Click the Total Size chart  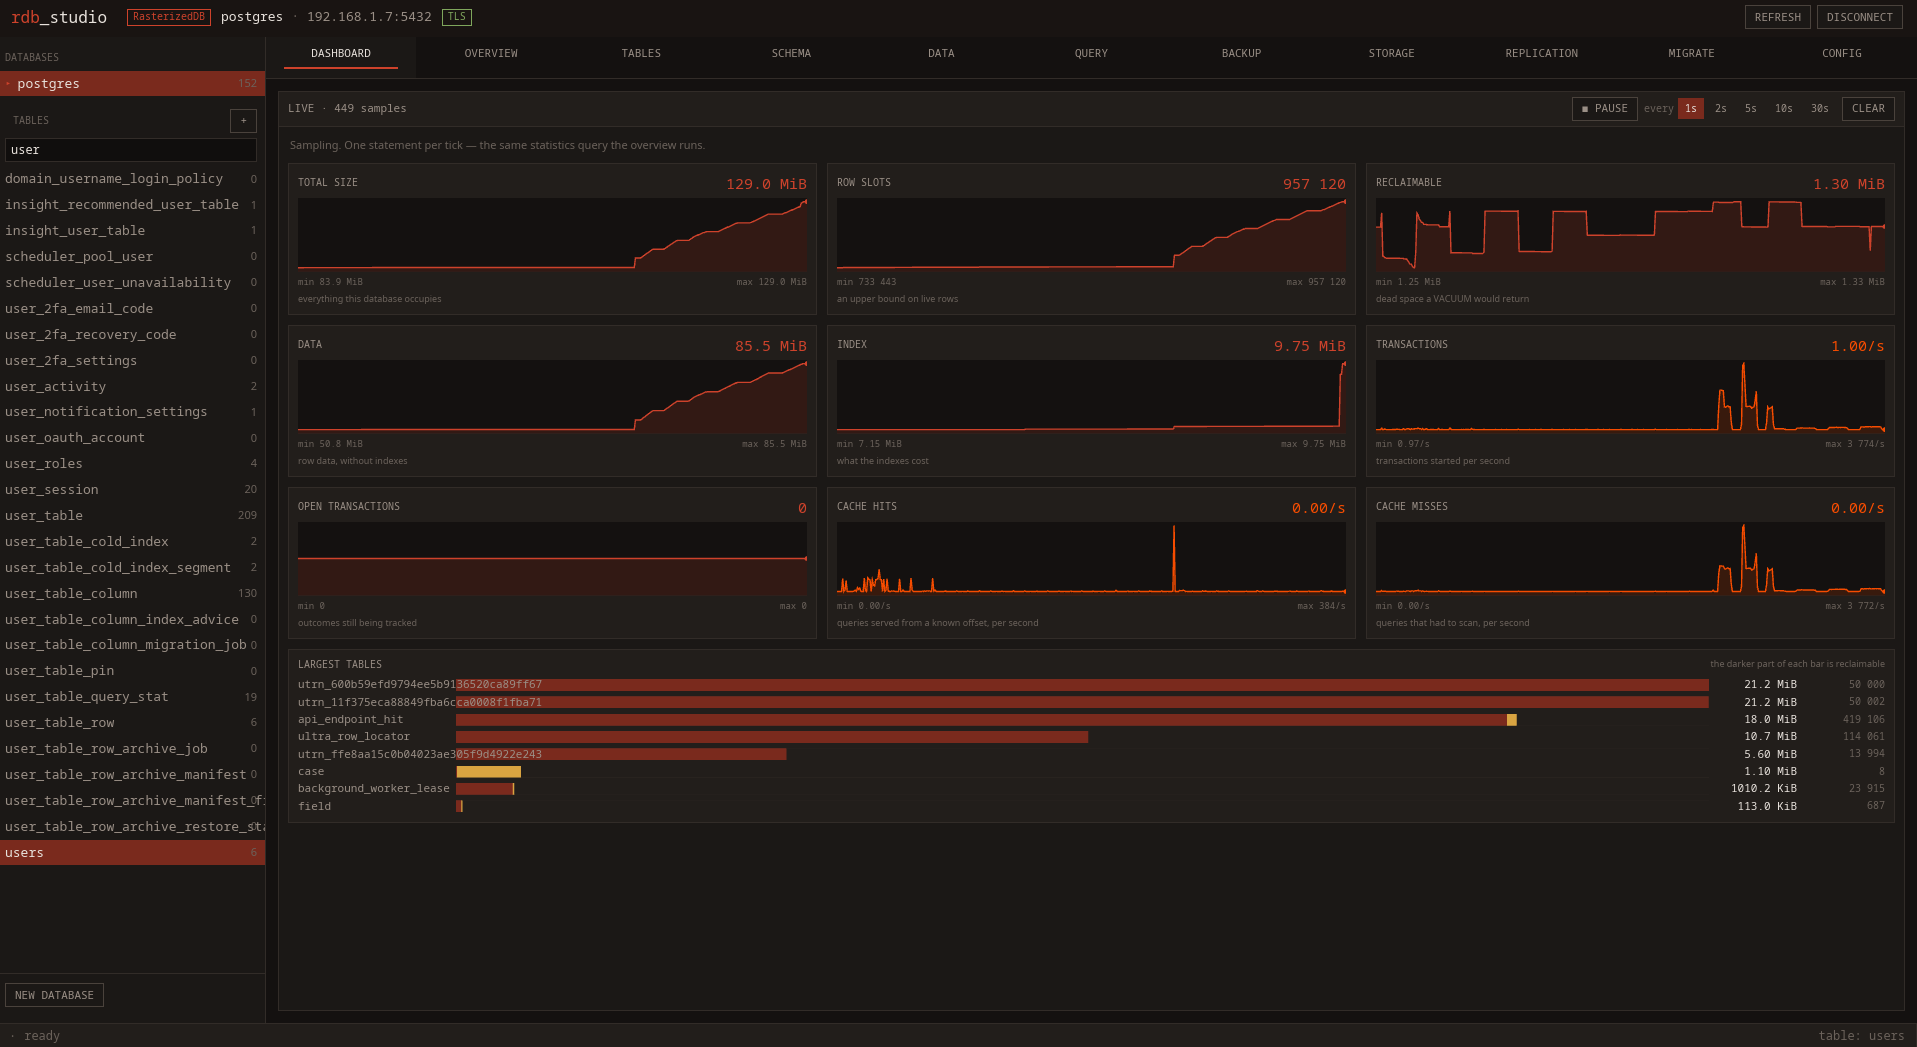click(552, 235)
